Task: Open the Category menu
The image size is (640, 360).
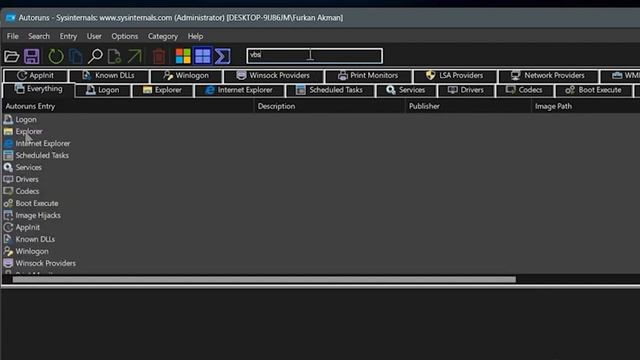Action: click(162, 36)
